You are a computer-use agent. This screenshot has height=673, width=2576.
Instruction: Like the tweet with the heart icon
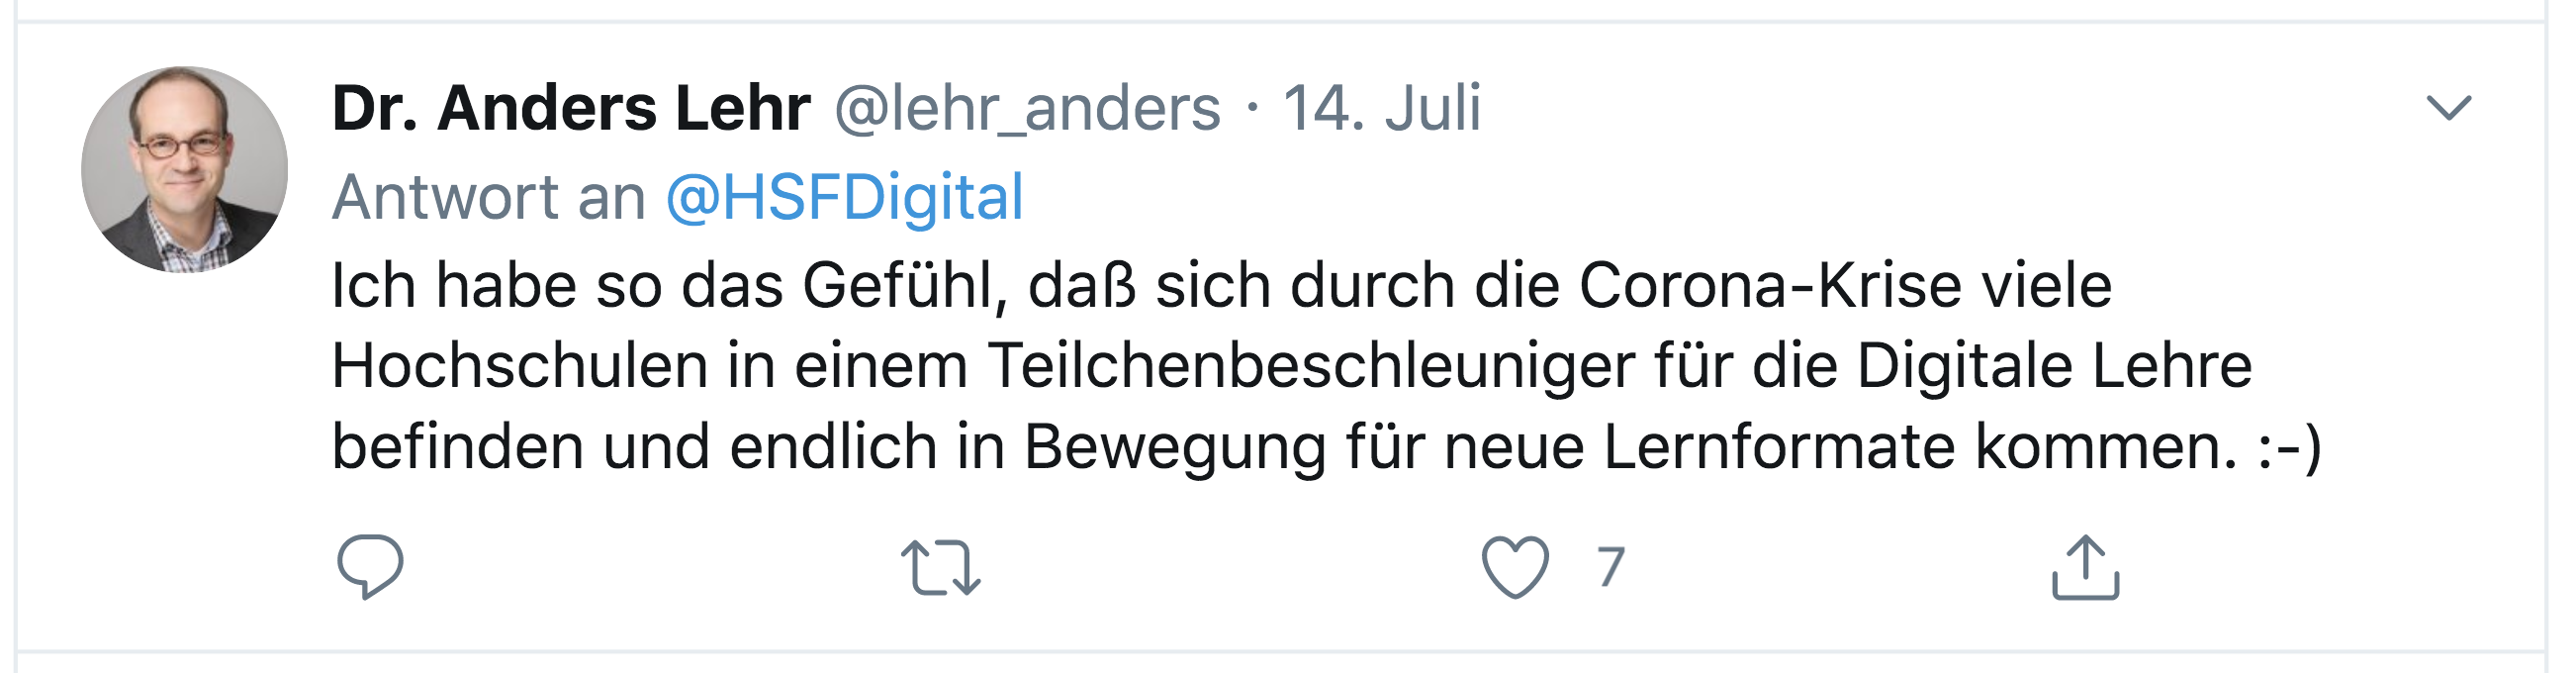click(1515, 567)
